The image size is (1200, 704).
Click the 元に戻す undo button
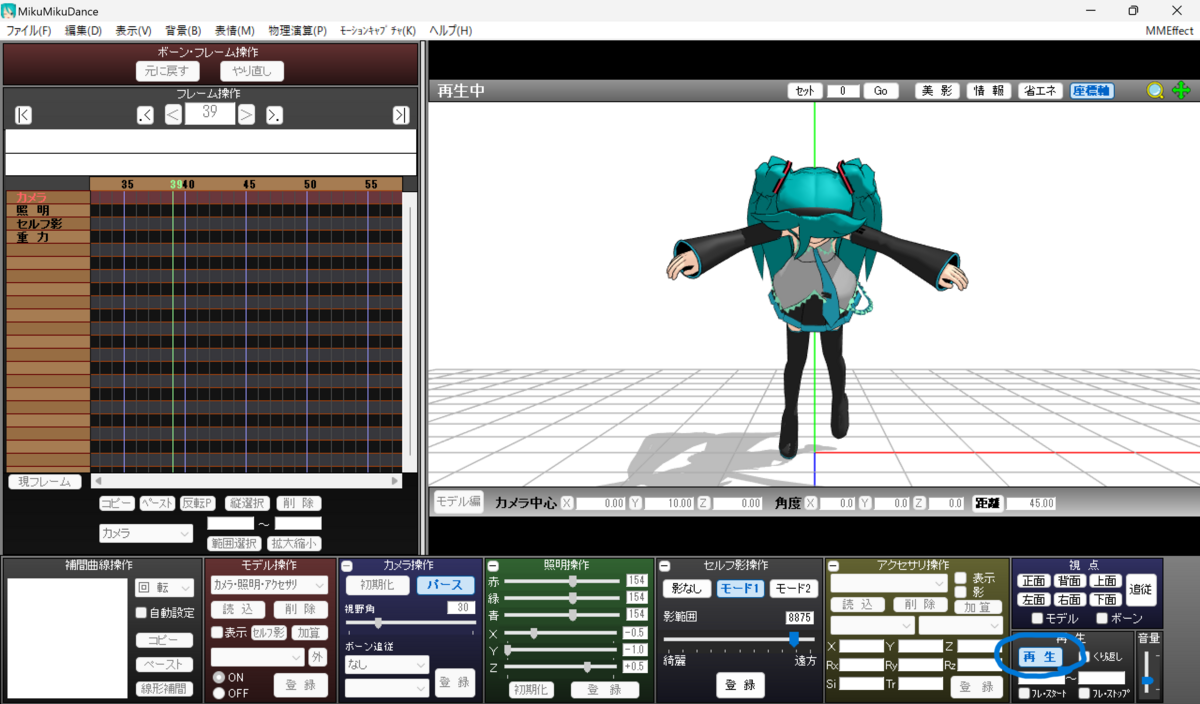coord(168,71)
